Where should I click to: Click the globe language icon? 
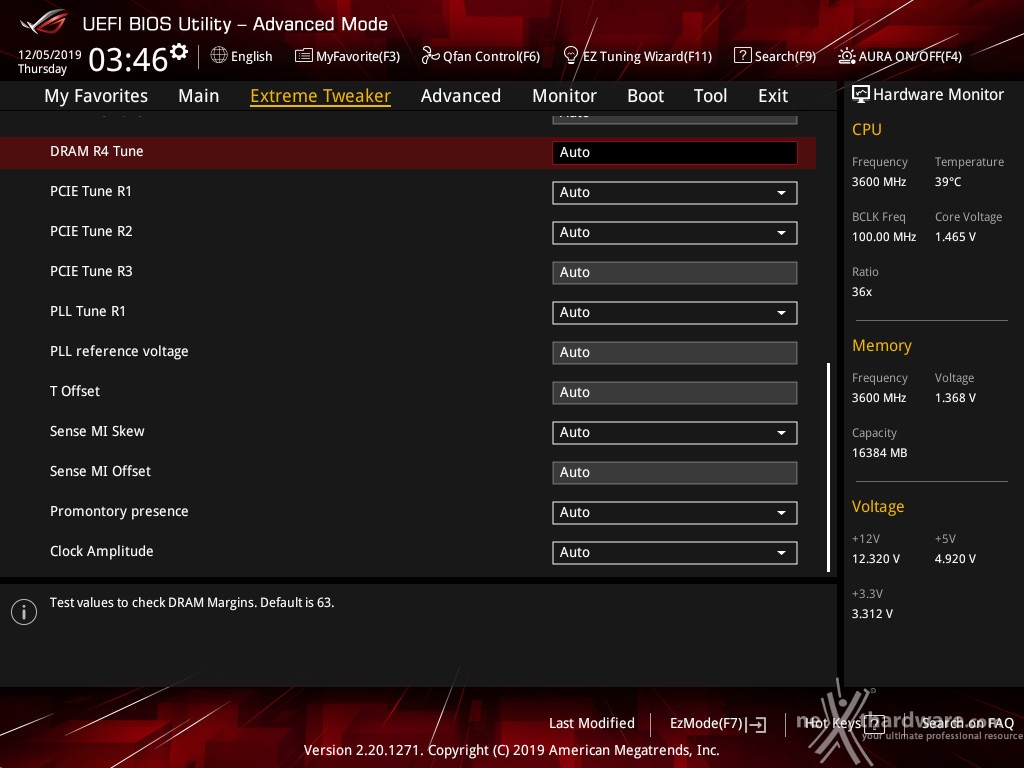click(x=219, y=55)
